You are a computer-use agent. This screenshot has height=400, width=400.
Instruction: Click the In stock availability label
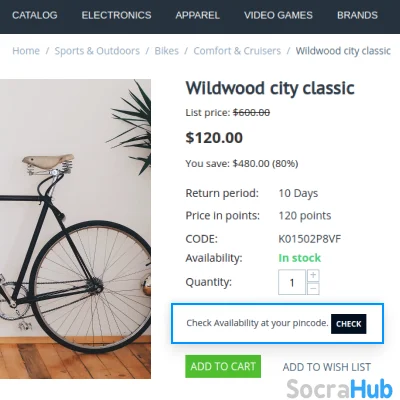[299, 258]
